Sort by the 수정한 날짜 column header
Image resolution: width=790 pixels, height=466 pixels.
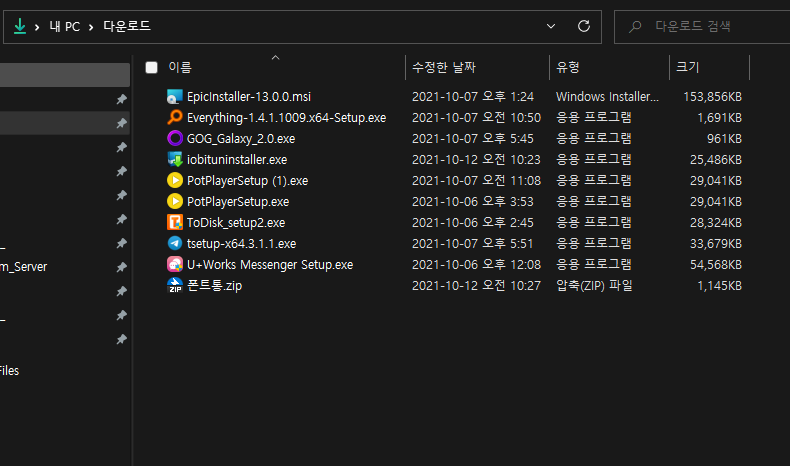point(444,68)
